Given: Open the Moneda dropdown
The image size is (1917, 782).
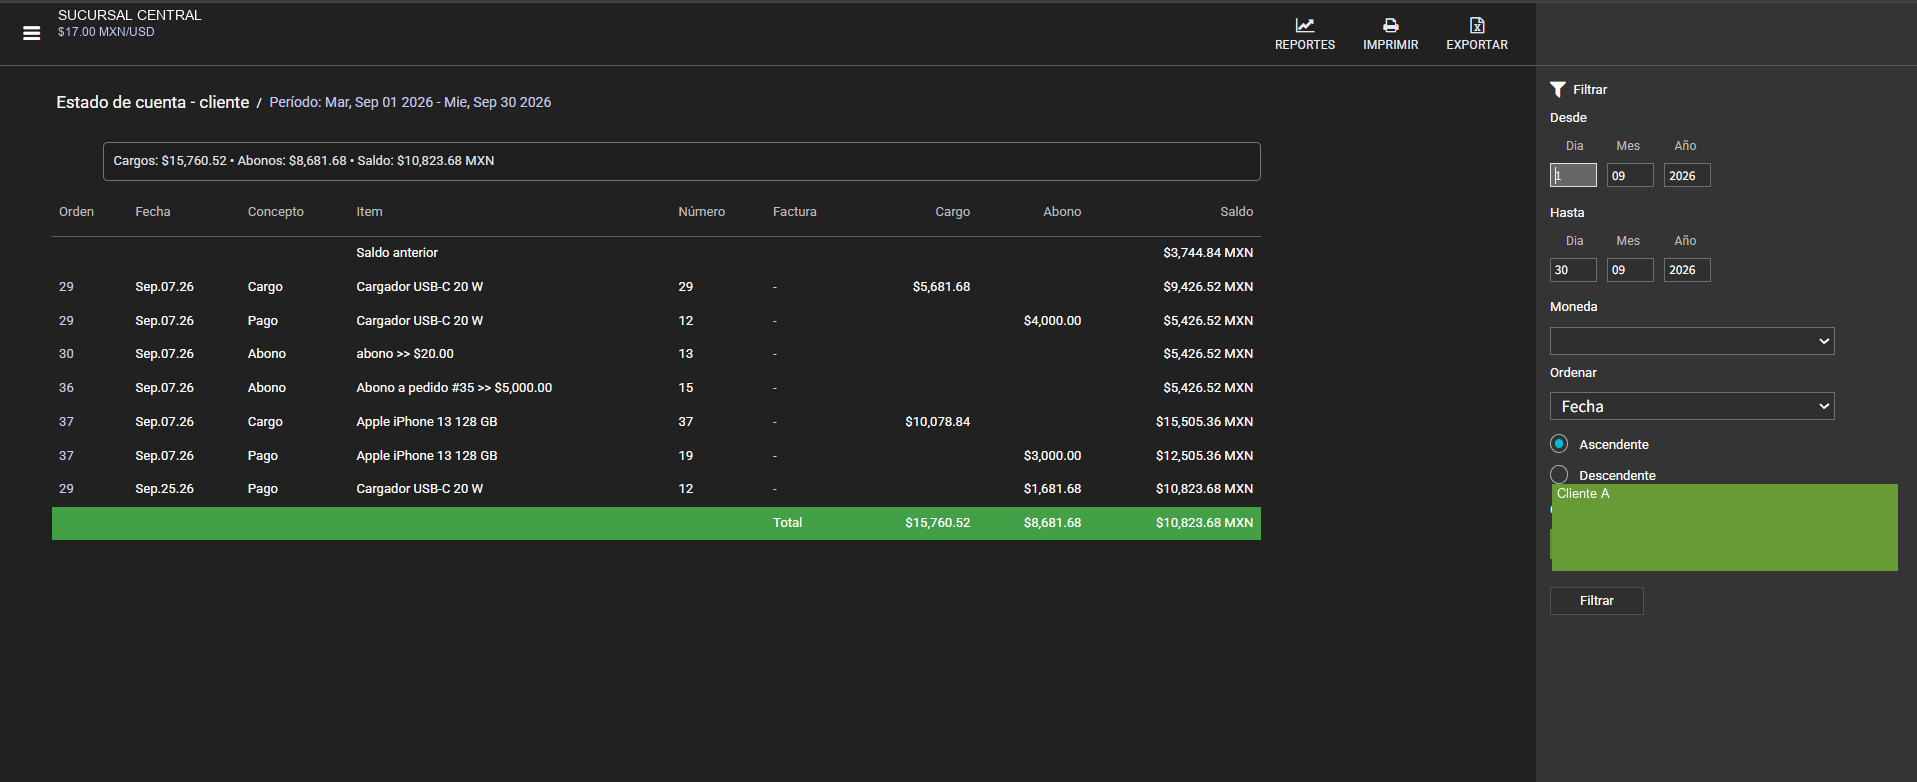Looking at the screenshot, I should point(1692,341).
